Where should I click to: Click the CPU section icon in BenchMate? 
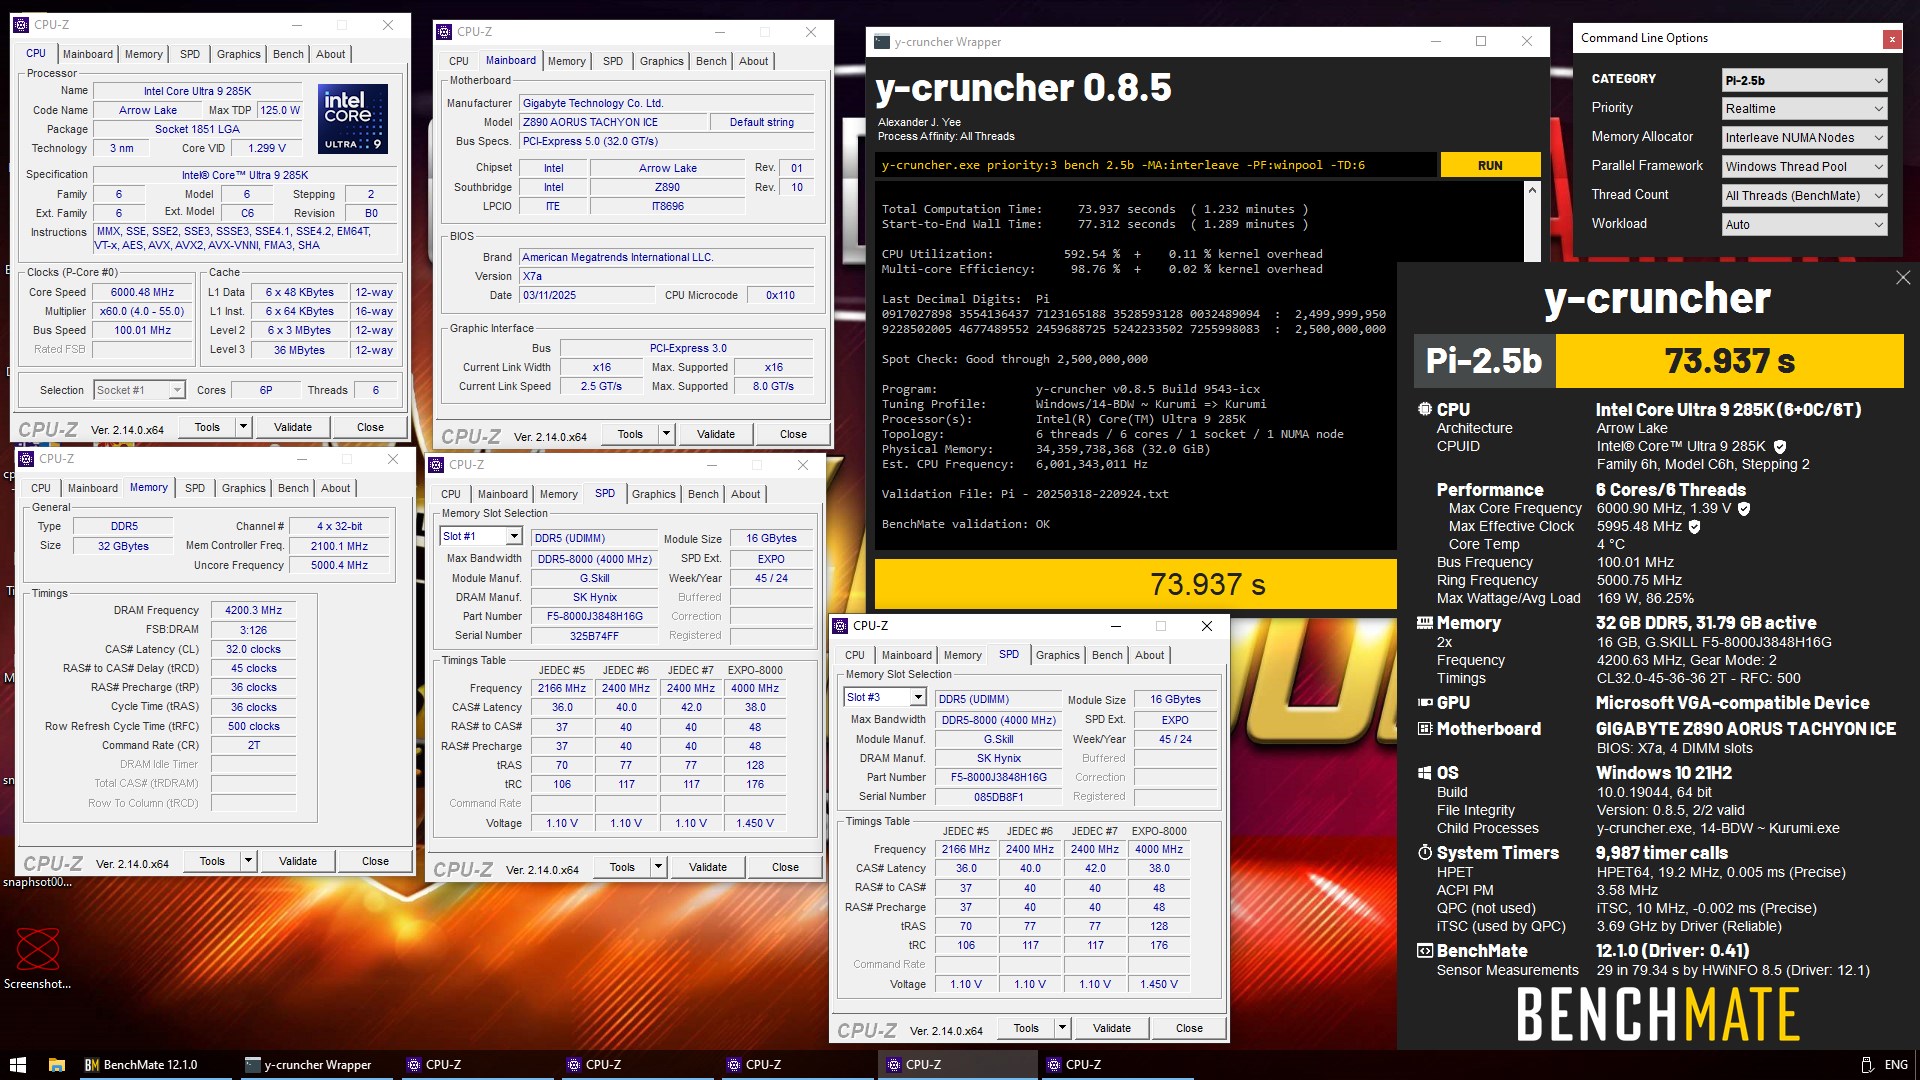point(1425,409)
